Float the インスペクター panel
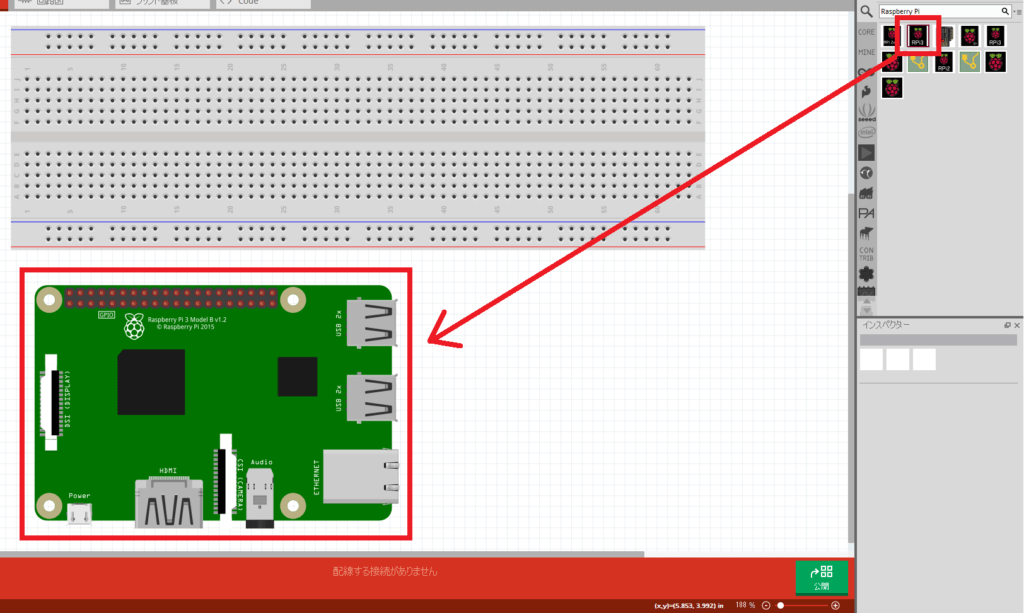1024x613 pixels. (1007, 325)
